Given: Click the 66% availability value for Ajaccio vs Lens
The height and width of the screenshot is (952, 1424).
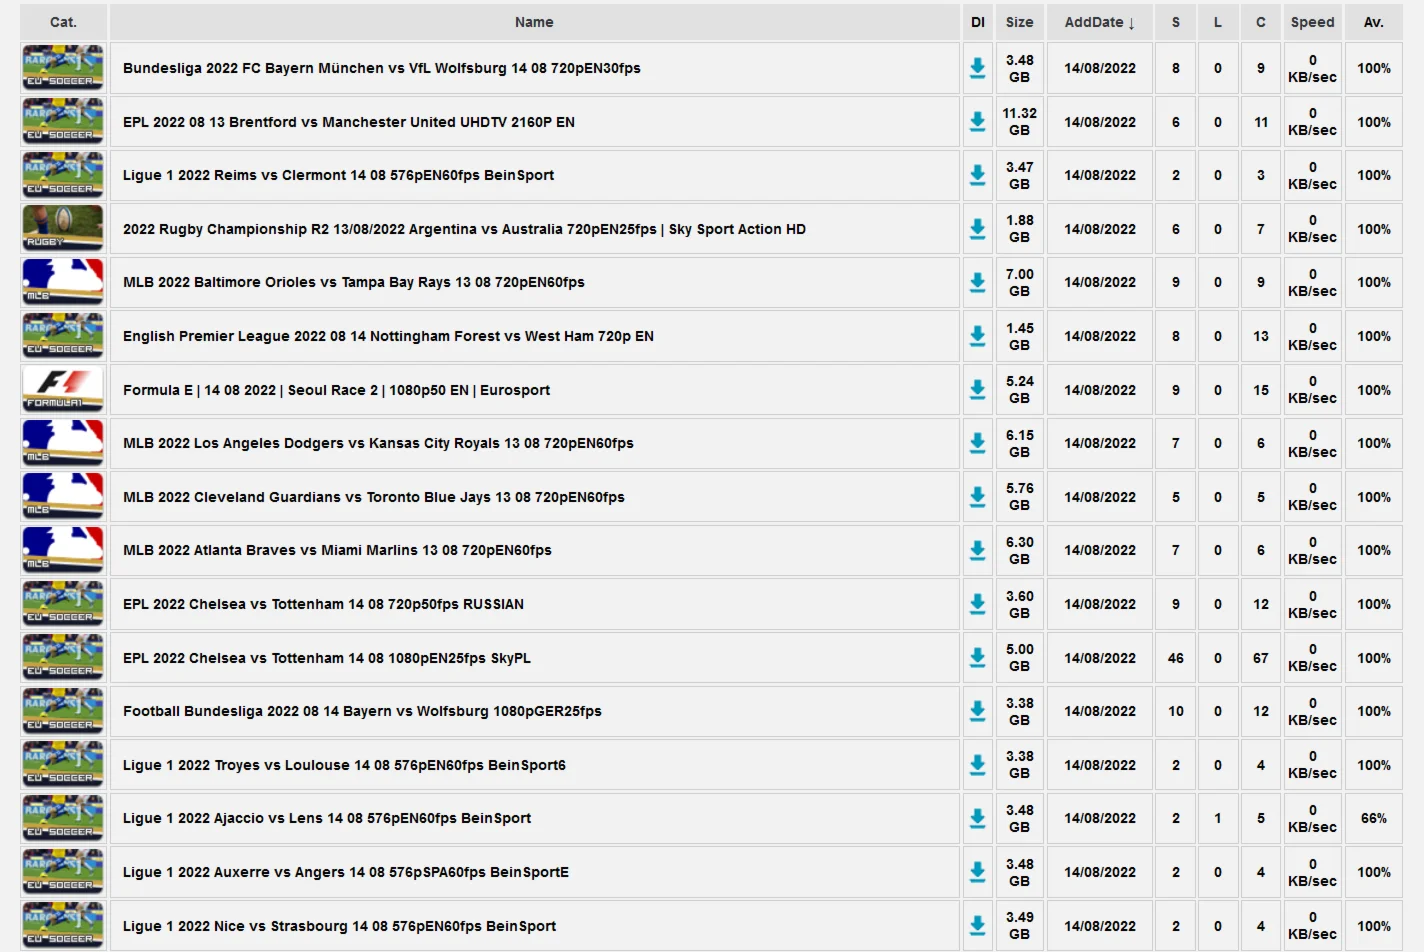Looking at the screenshot, I should tap(1374, 818).
